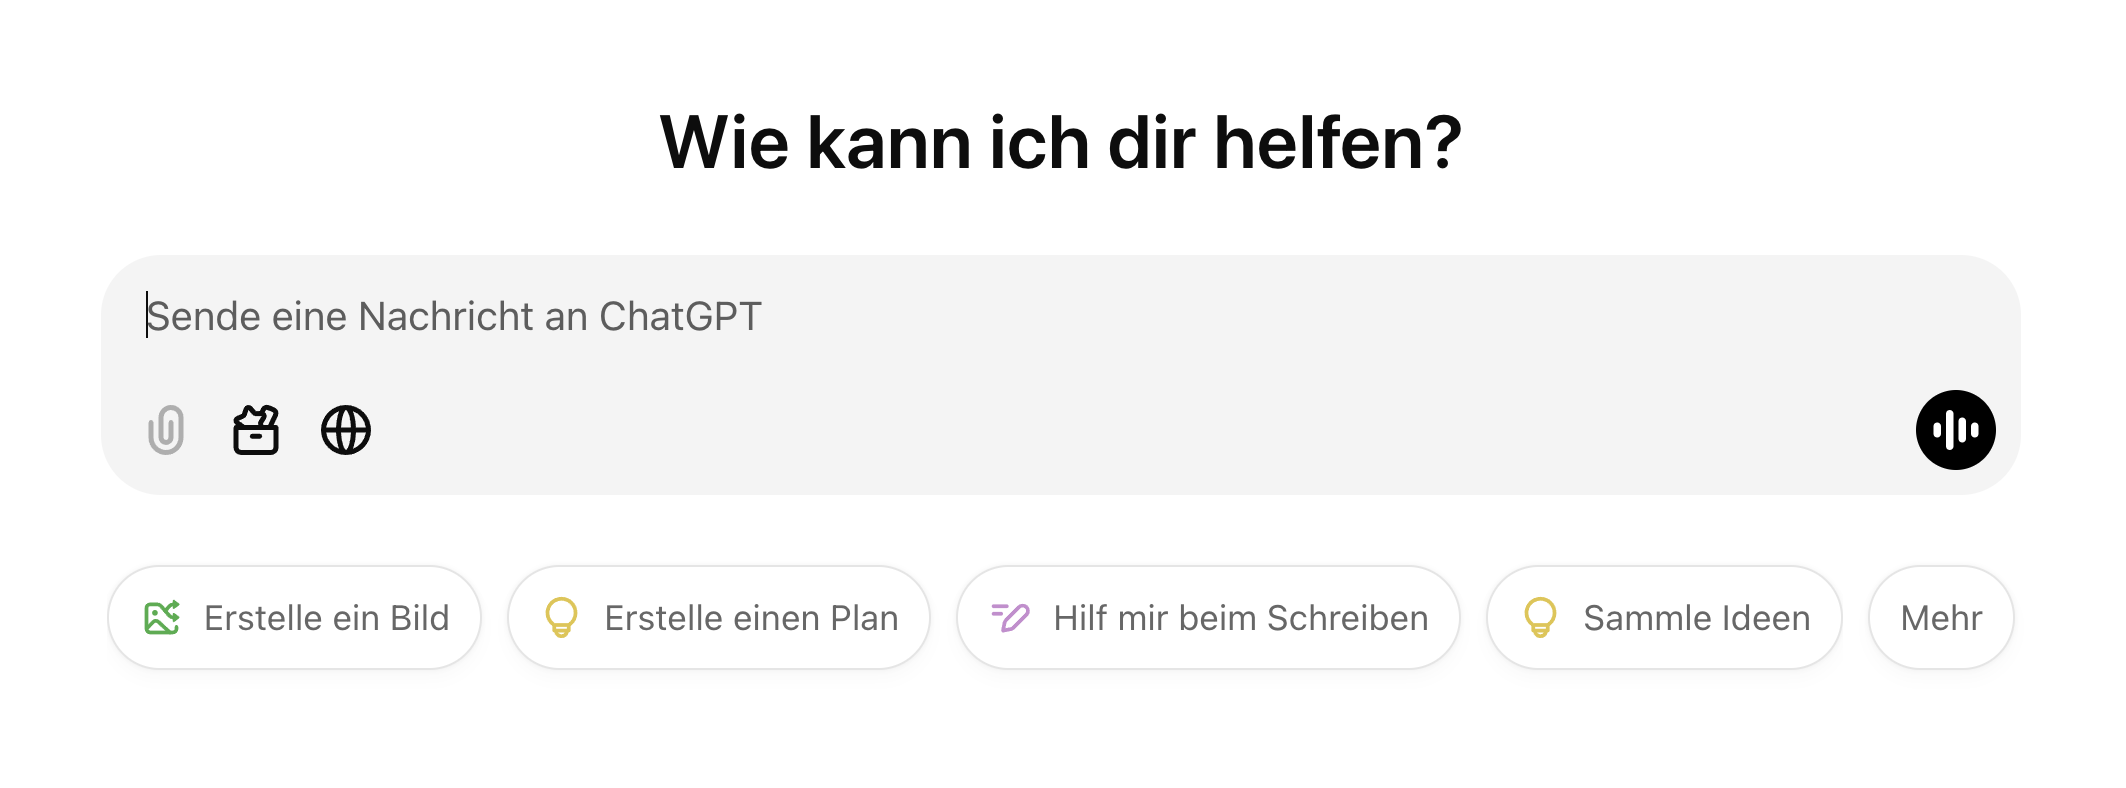Select the Erstelle ein Bild suggestion

[294, 618]
